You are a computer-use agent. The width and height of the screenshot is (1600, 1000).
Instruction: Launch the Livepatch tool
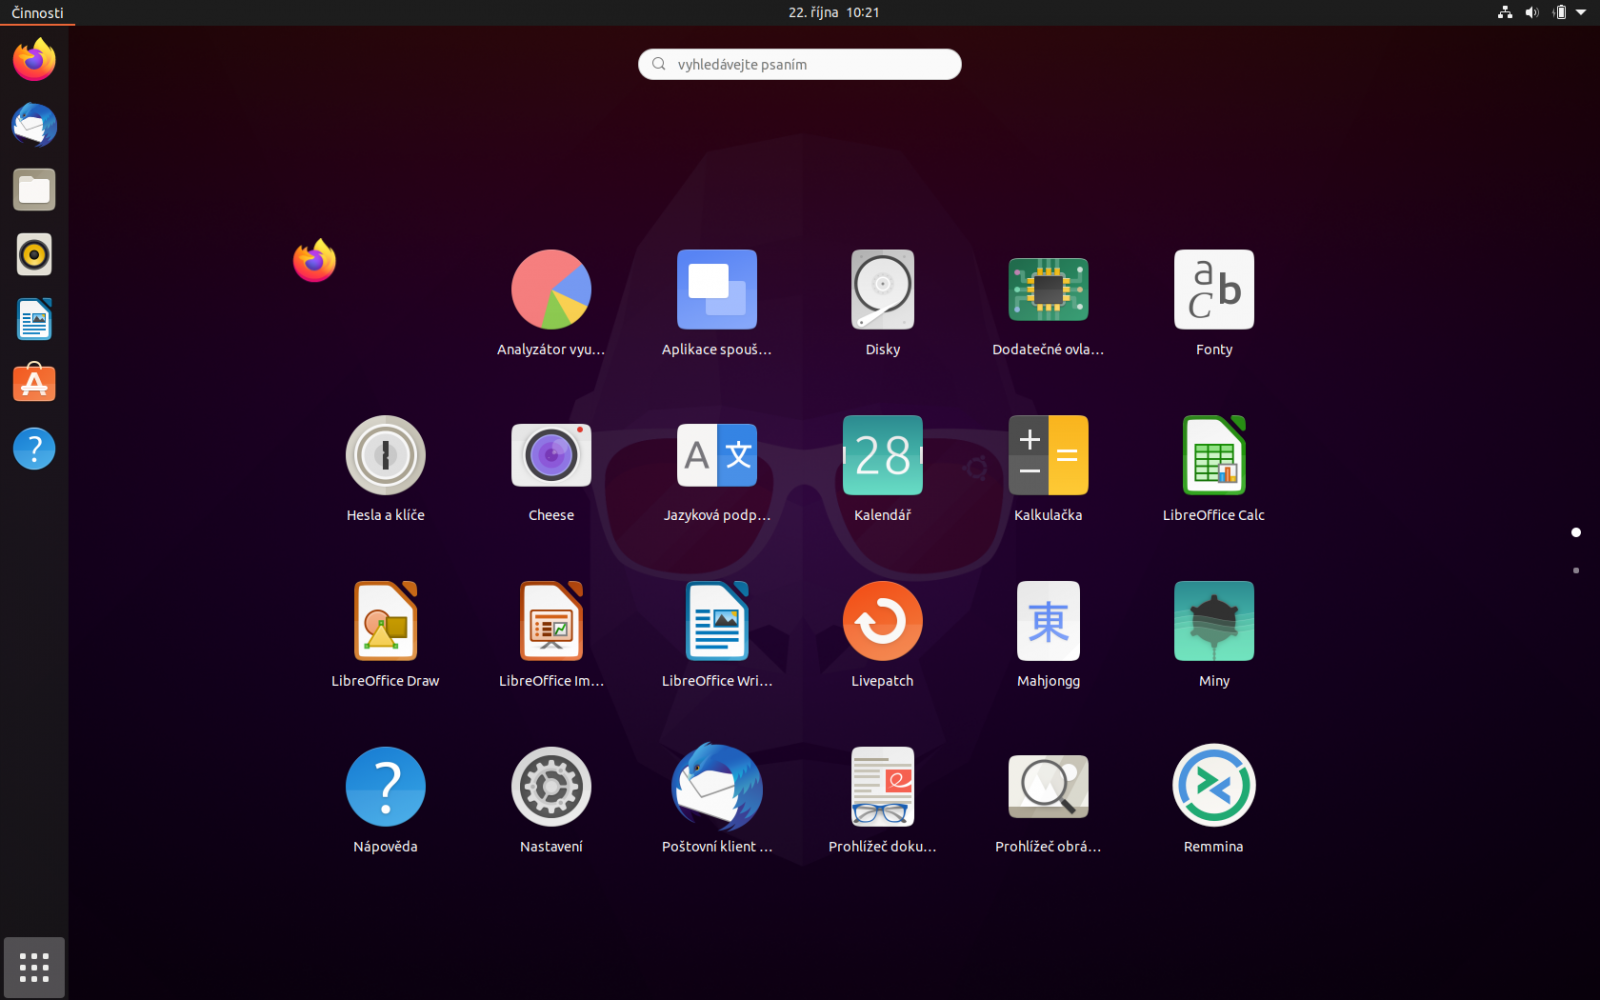(882, 621)
